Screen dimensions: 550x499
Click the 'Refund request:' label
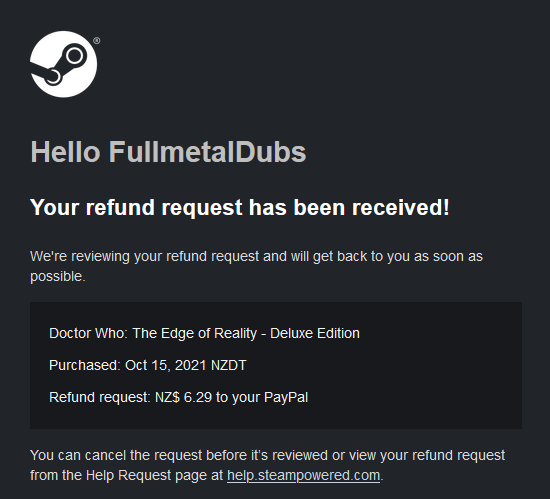pyautogui.click(x=100, y=397)
